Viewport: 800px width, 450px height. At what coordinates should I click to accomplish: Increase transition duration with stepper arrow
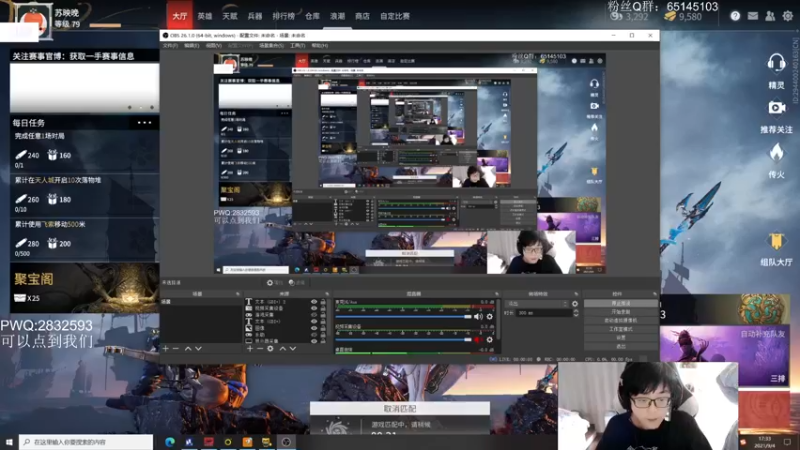pos(576,311)
